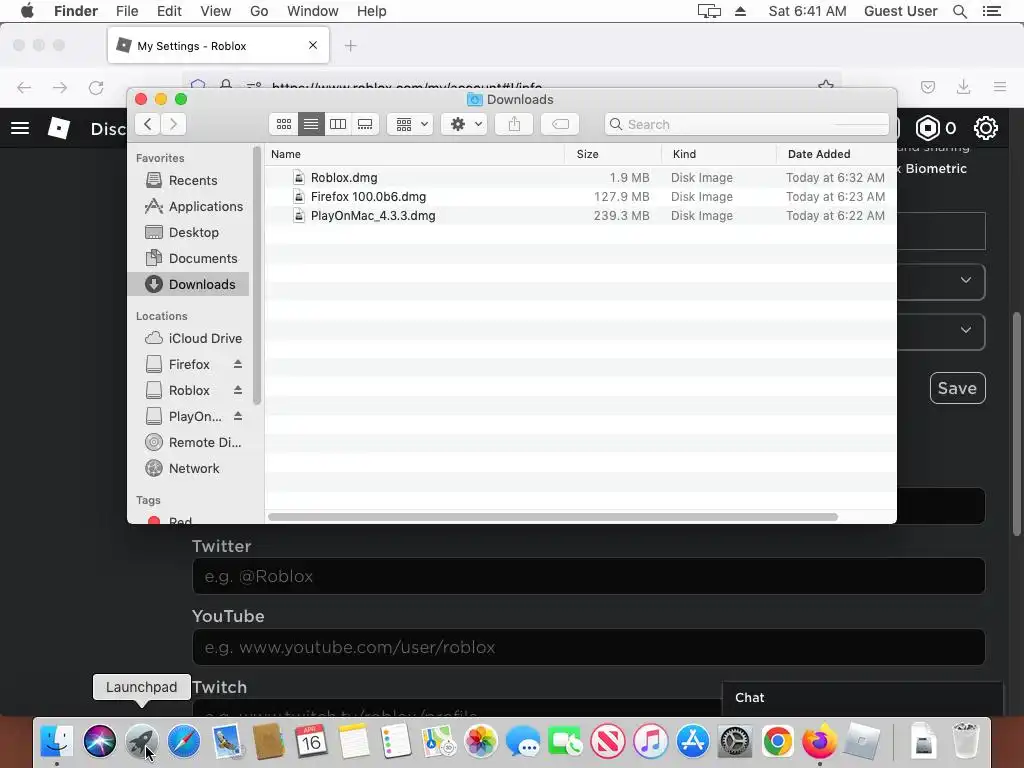The image size is (1024, 768).
Task: Open Roblox app in dock
Action: coord(862,742)
